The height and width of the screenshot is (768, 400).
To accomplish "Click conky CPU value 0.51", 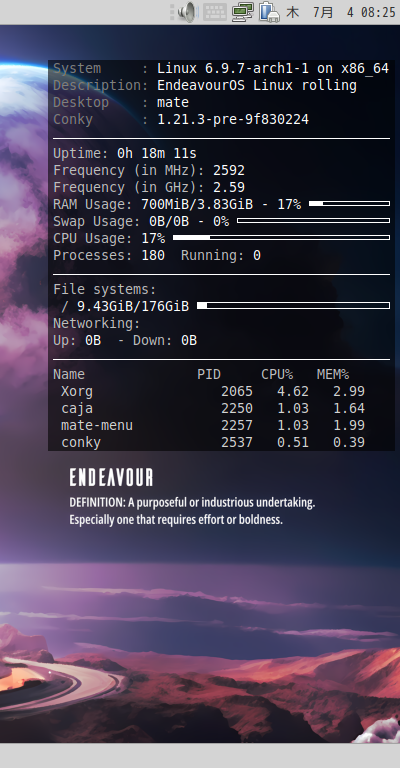I will [x=293, y=442].
